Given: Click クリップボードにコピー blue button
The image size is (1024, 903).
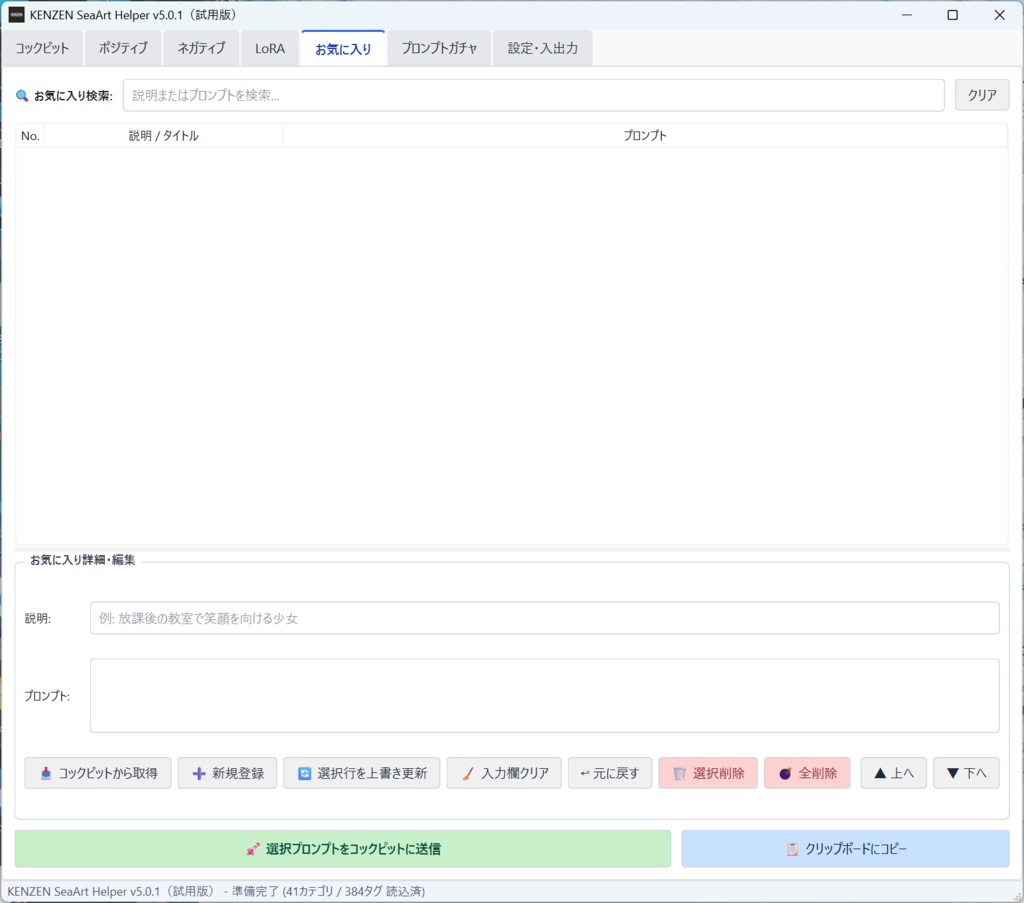Looking at the screenshot, I should point(846,849).
